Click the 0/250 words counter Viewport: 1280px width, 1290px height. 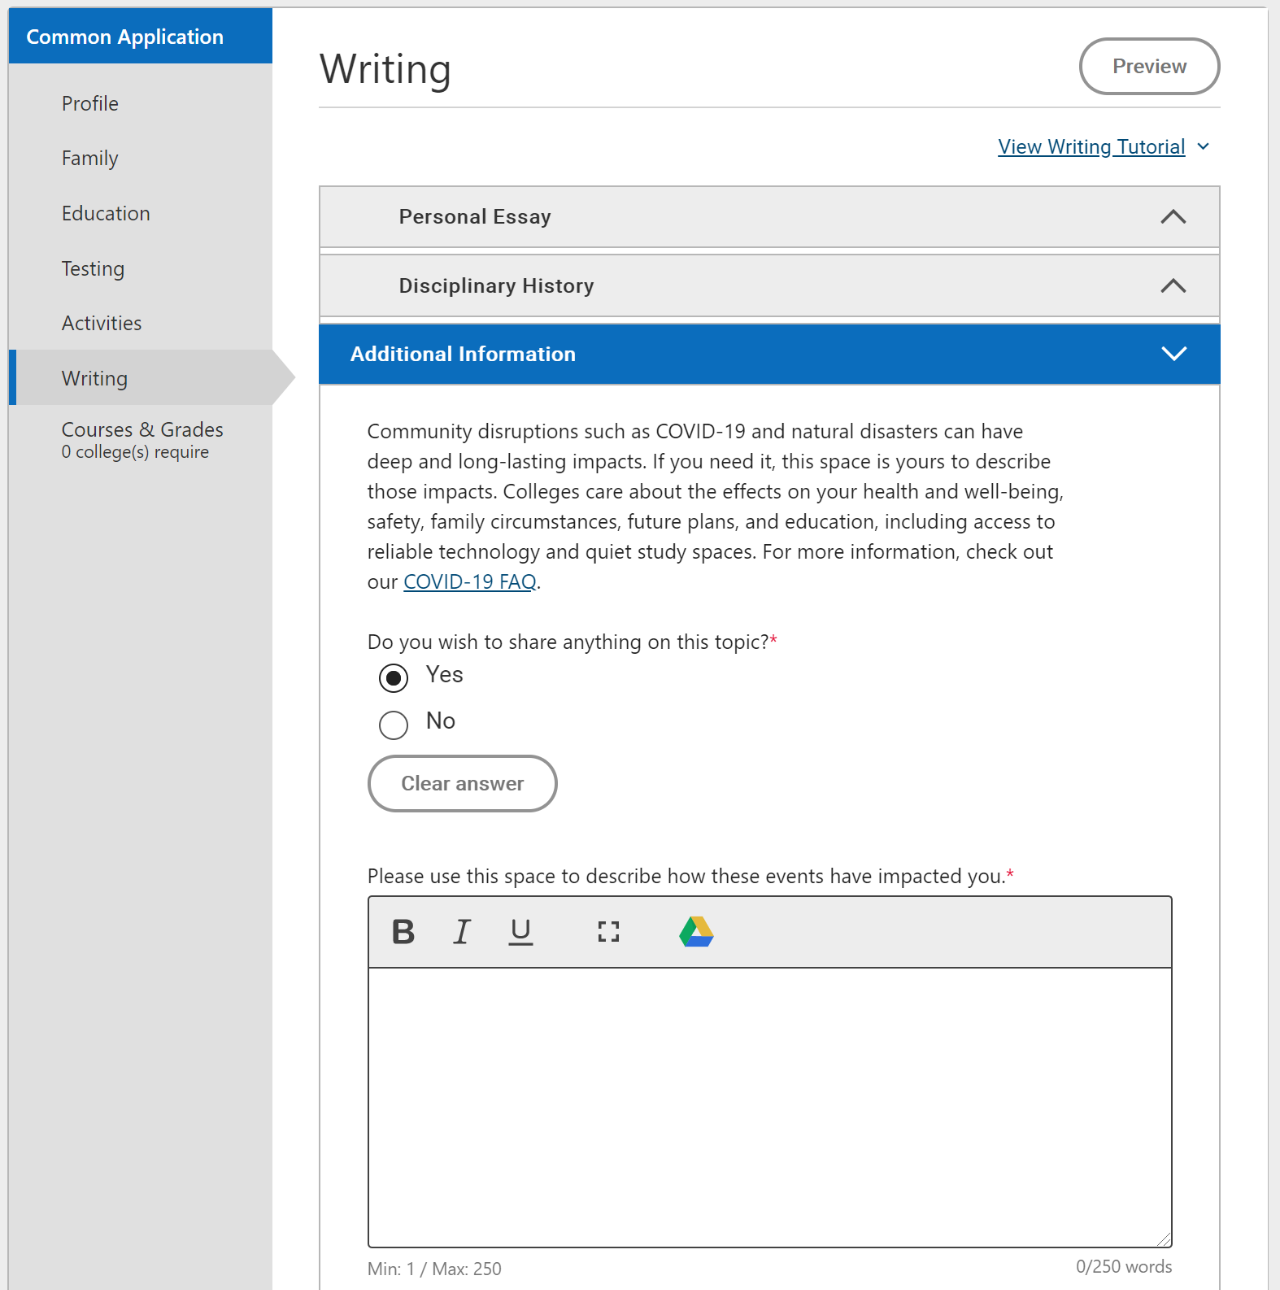coord(1124,1266)
